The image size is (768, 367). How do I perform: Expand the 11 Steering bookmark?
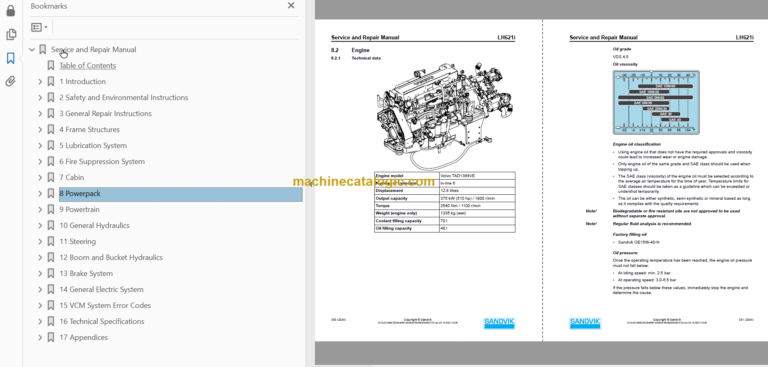40,242
